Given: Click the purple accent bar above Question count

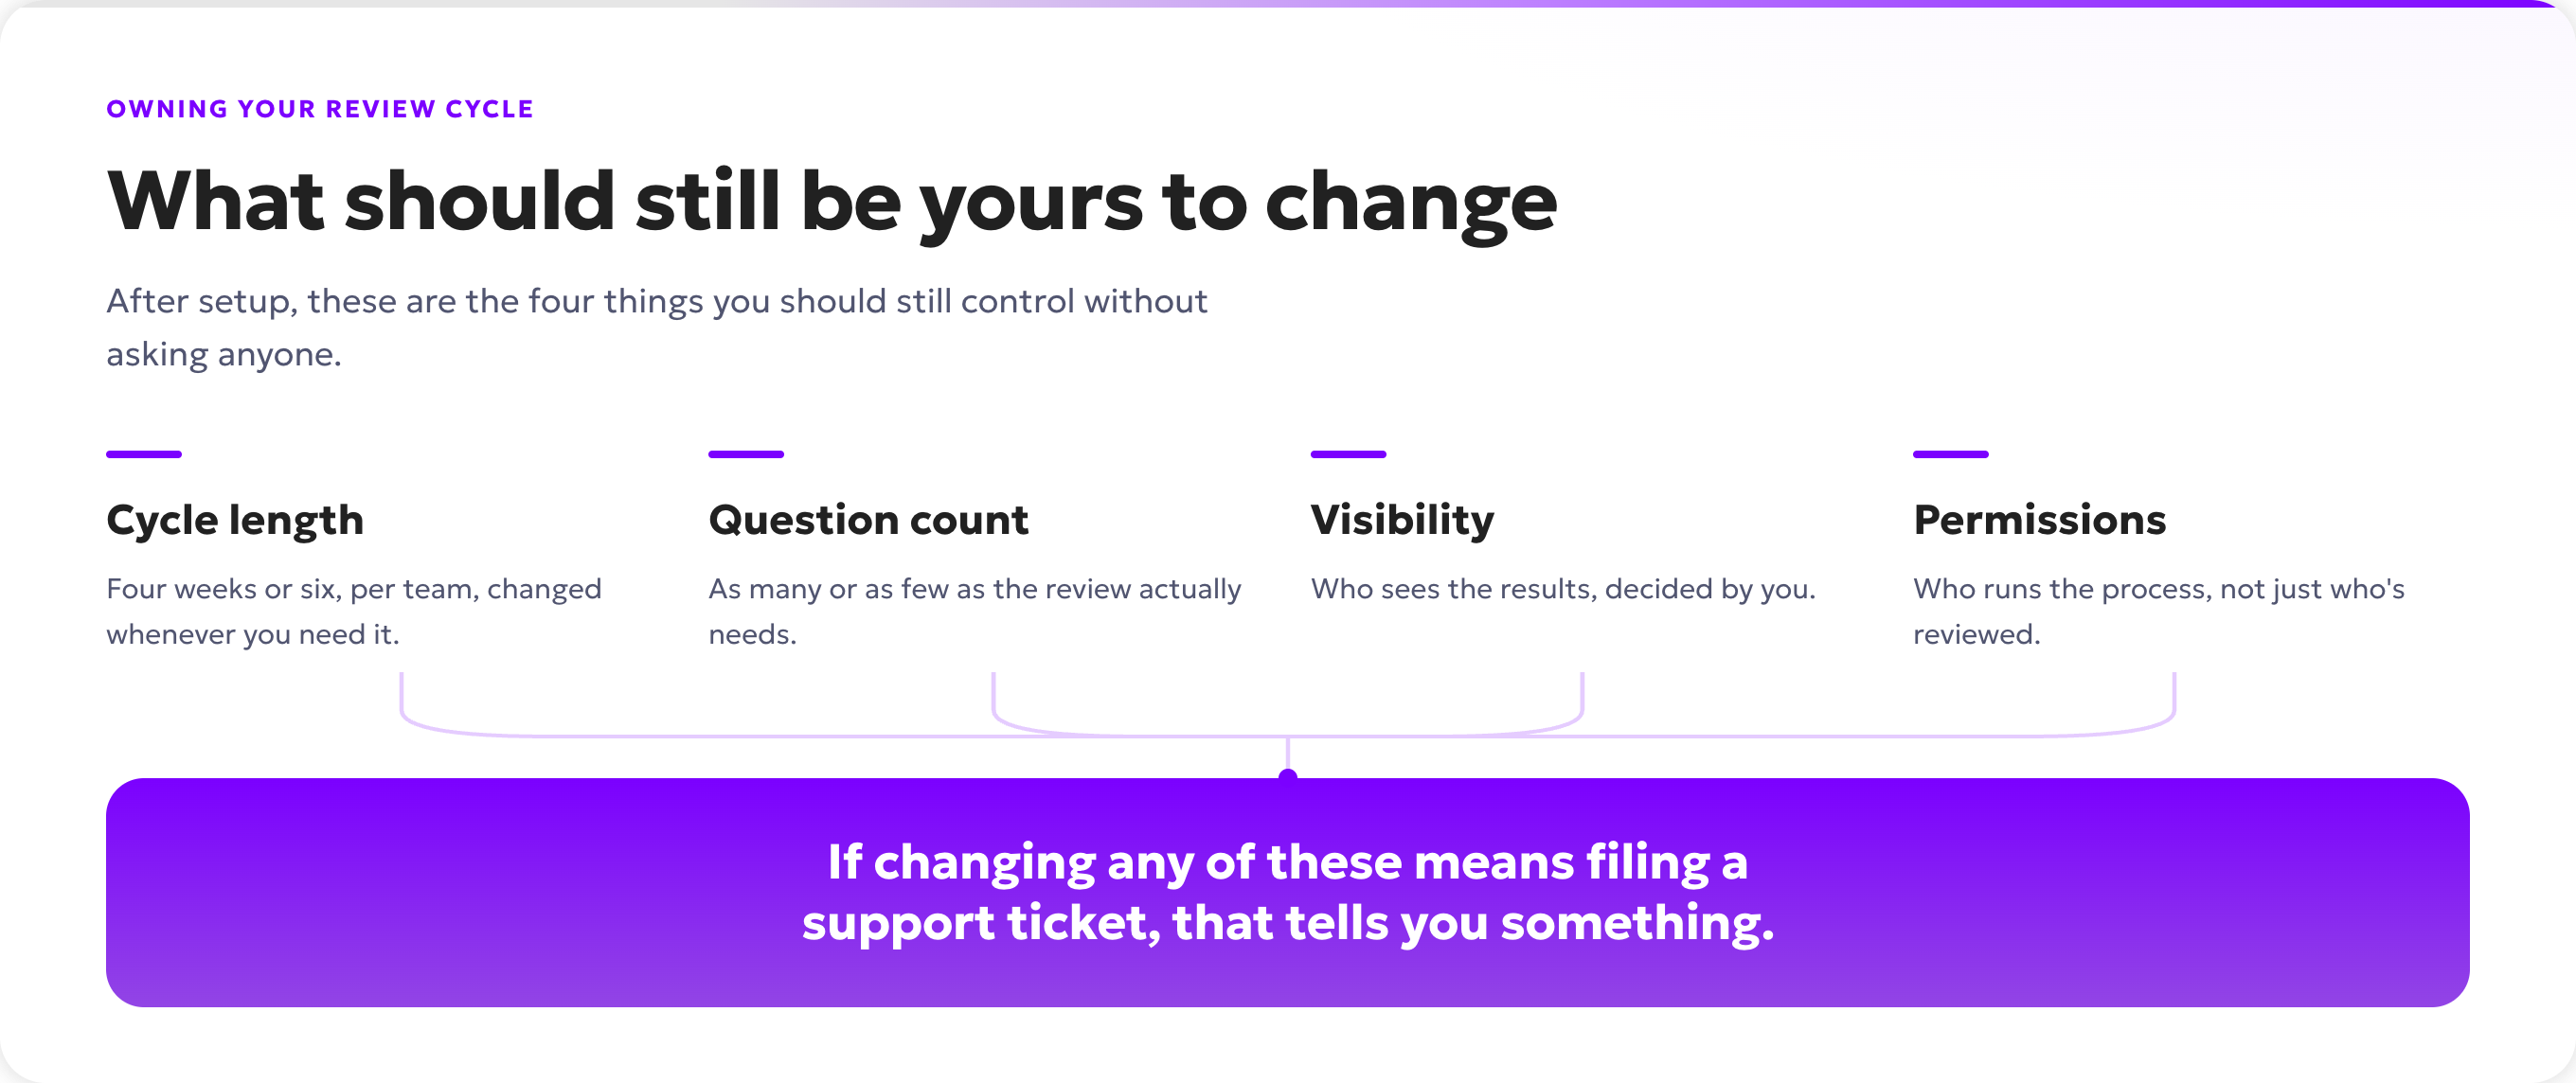Looking at the screenshot, I should pos(746,454).
